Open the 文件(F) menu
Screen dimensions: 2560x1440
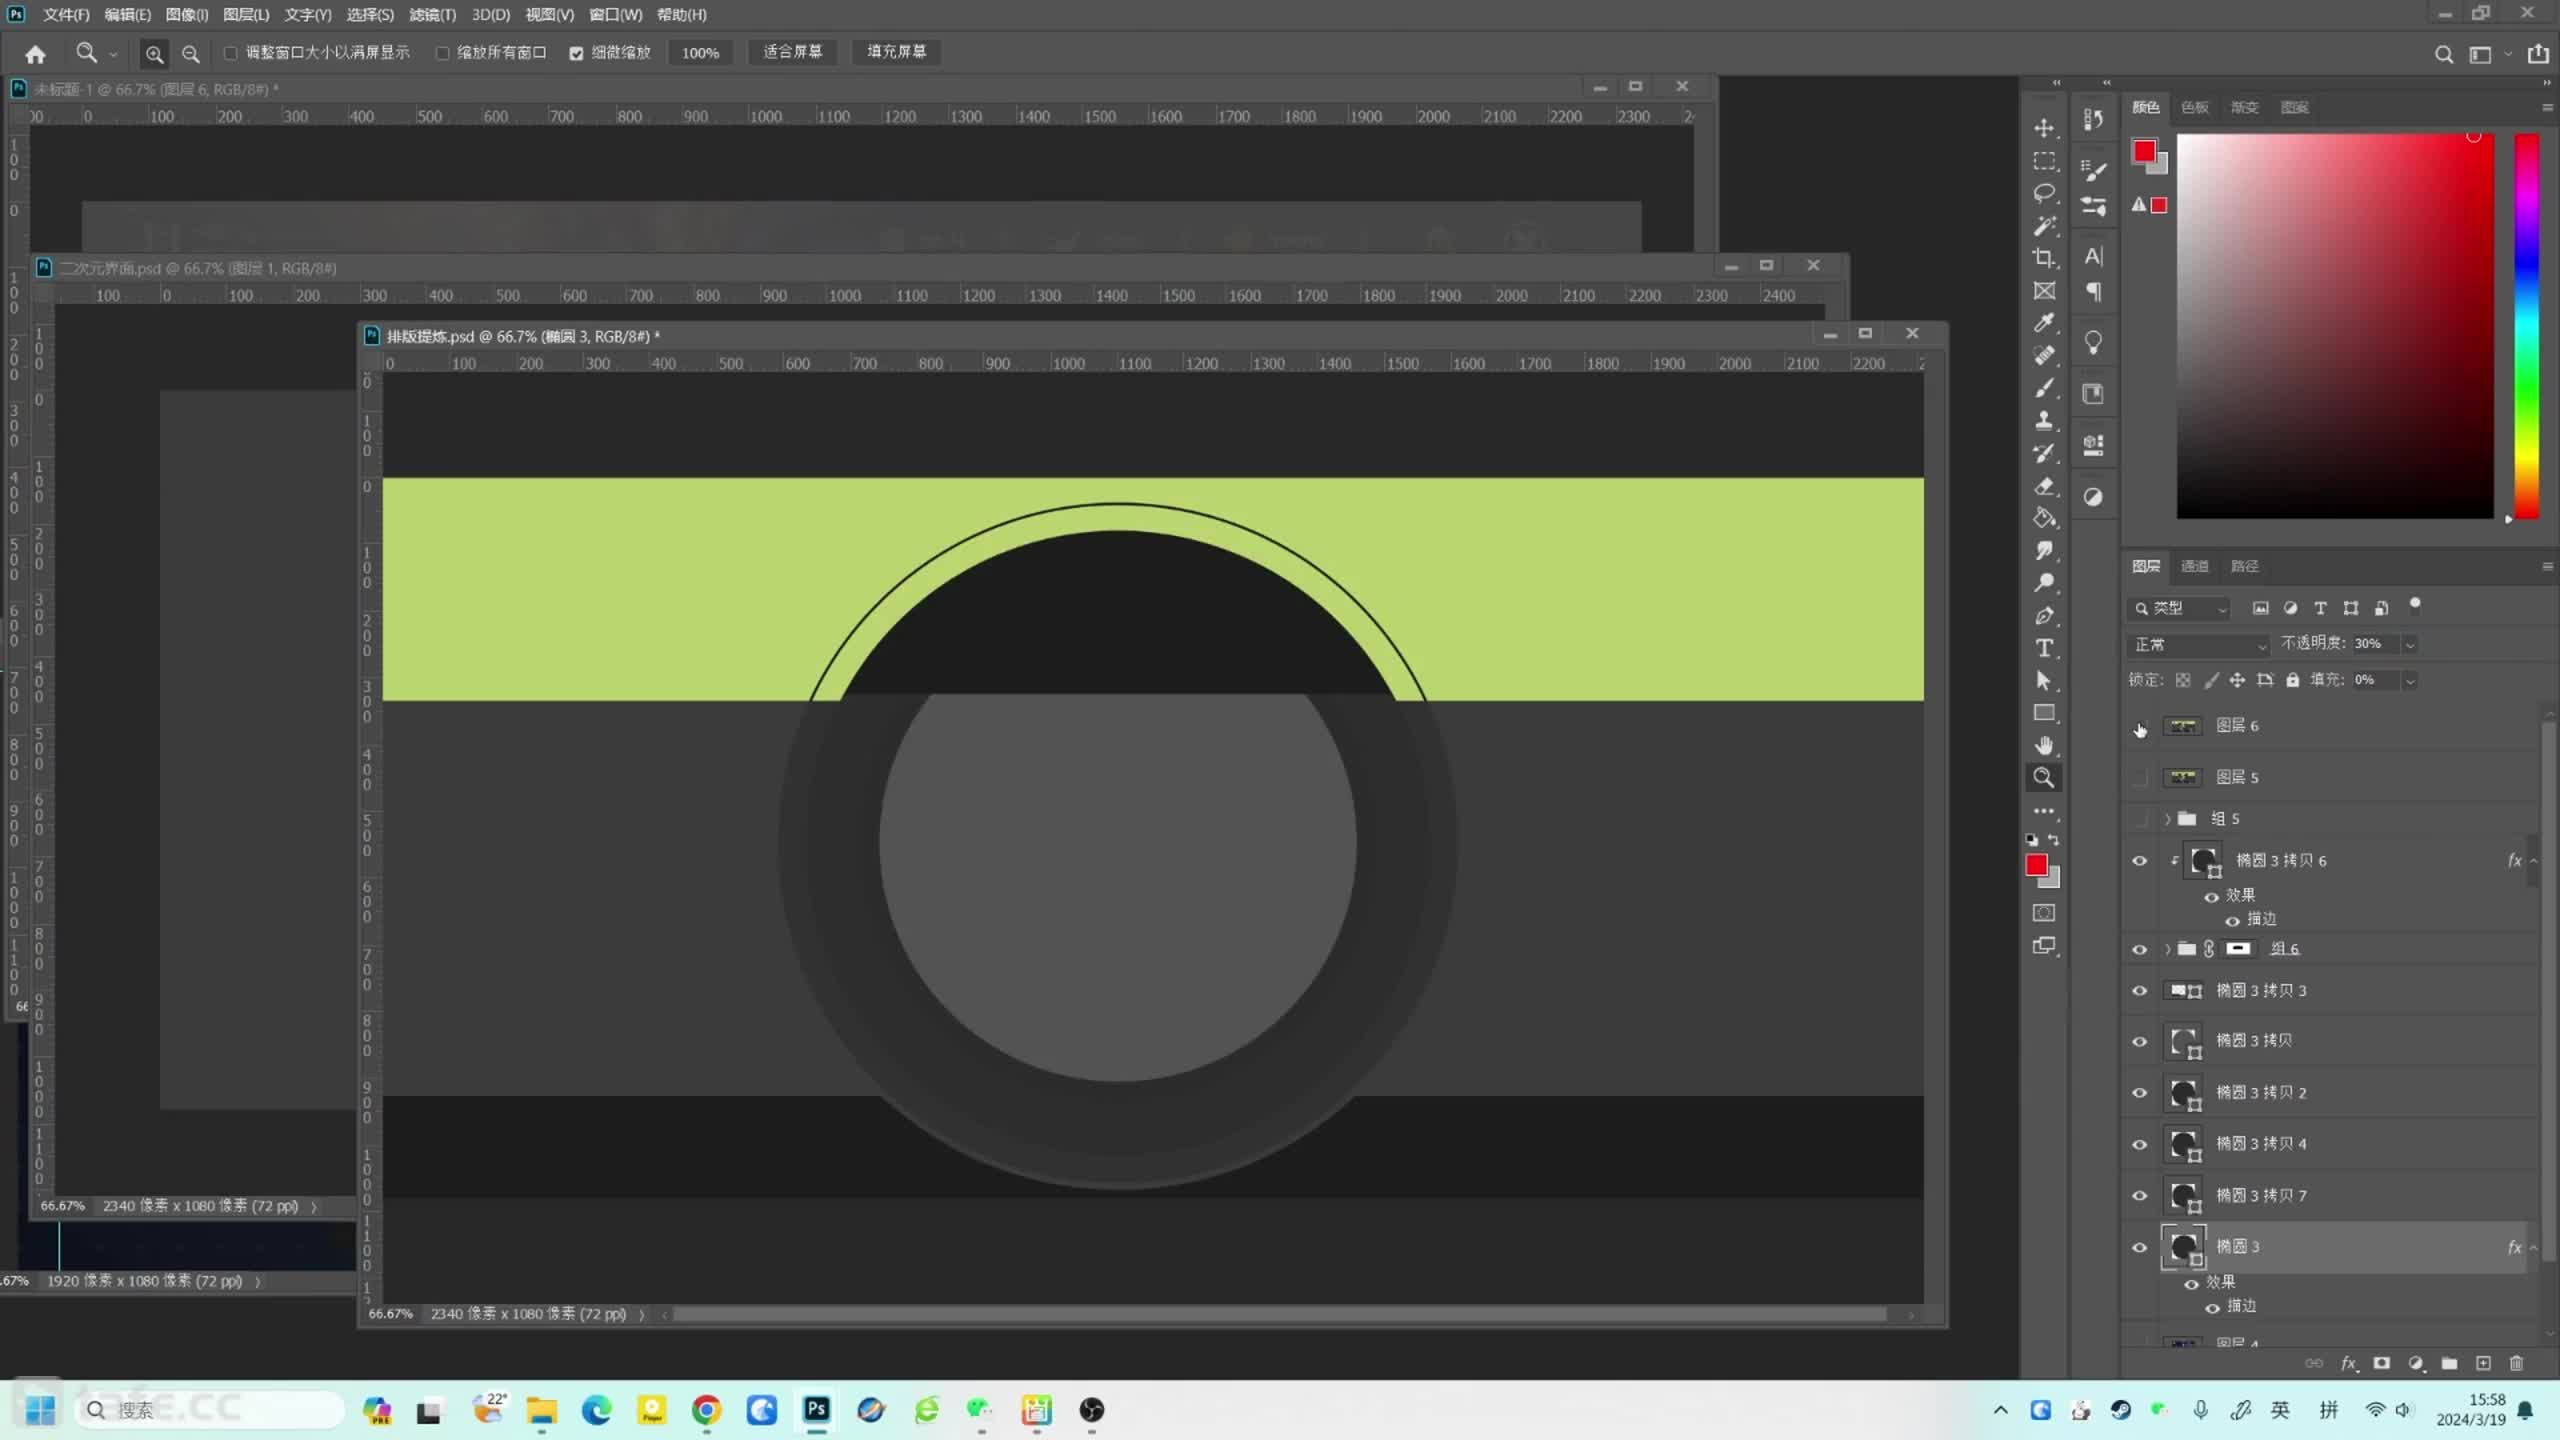click(66, 15)
